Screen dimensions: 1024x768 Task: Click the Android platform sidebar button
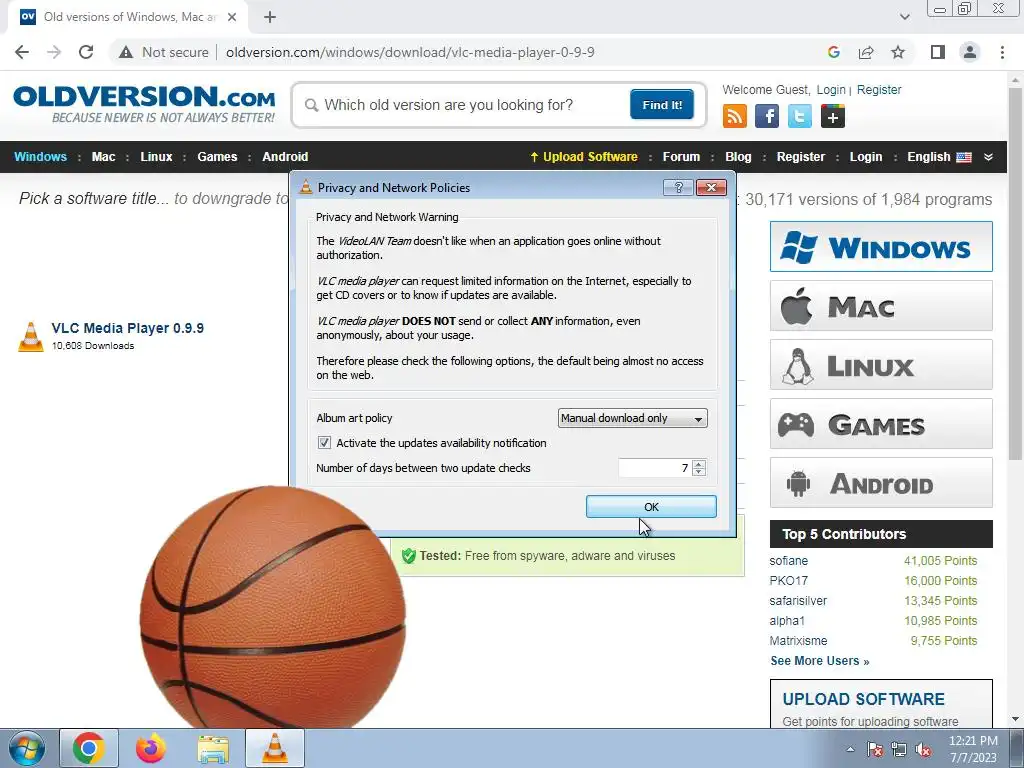[881, 483]
